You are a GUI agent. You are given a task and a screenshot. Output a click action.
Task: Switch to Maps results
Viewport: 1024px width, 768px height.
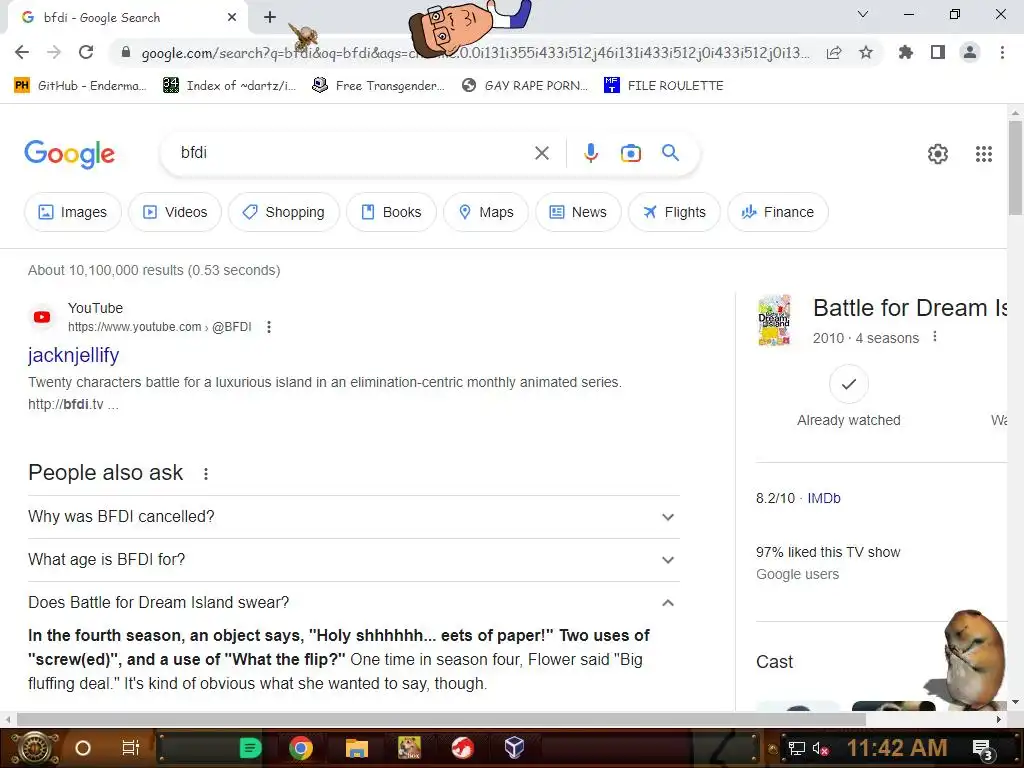486,212
